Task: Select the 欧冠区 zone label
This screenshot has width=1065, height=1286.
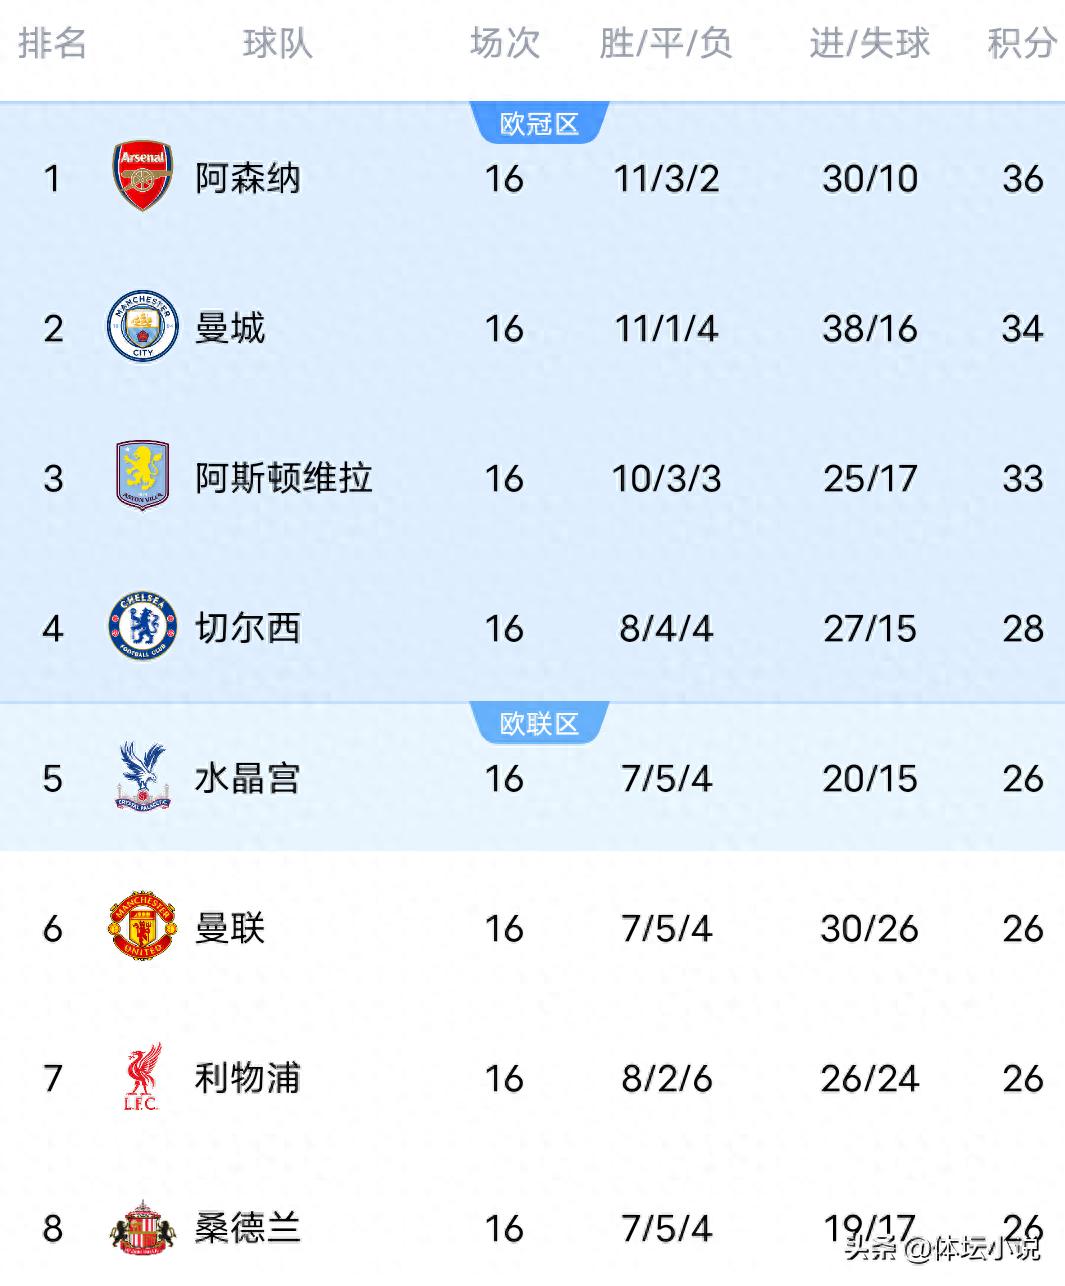Action: pyautogui.click(x=539, y=123)
